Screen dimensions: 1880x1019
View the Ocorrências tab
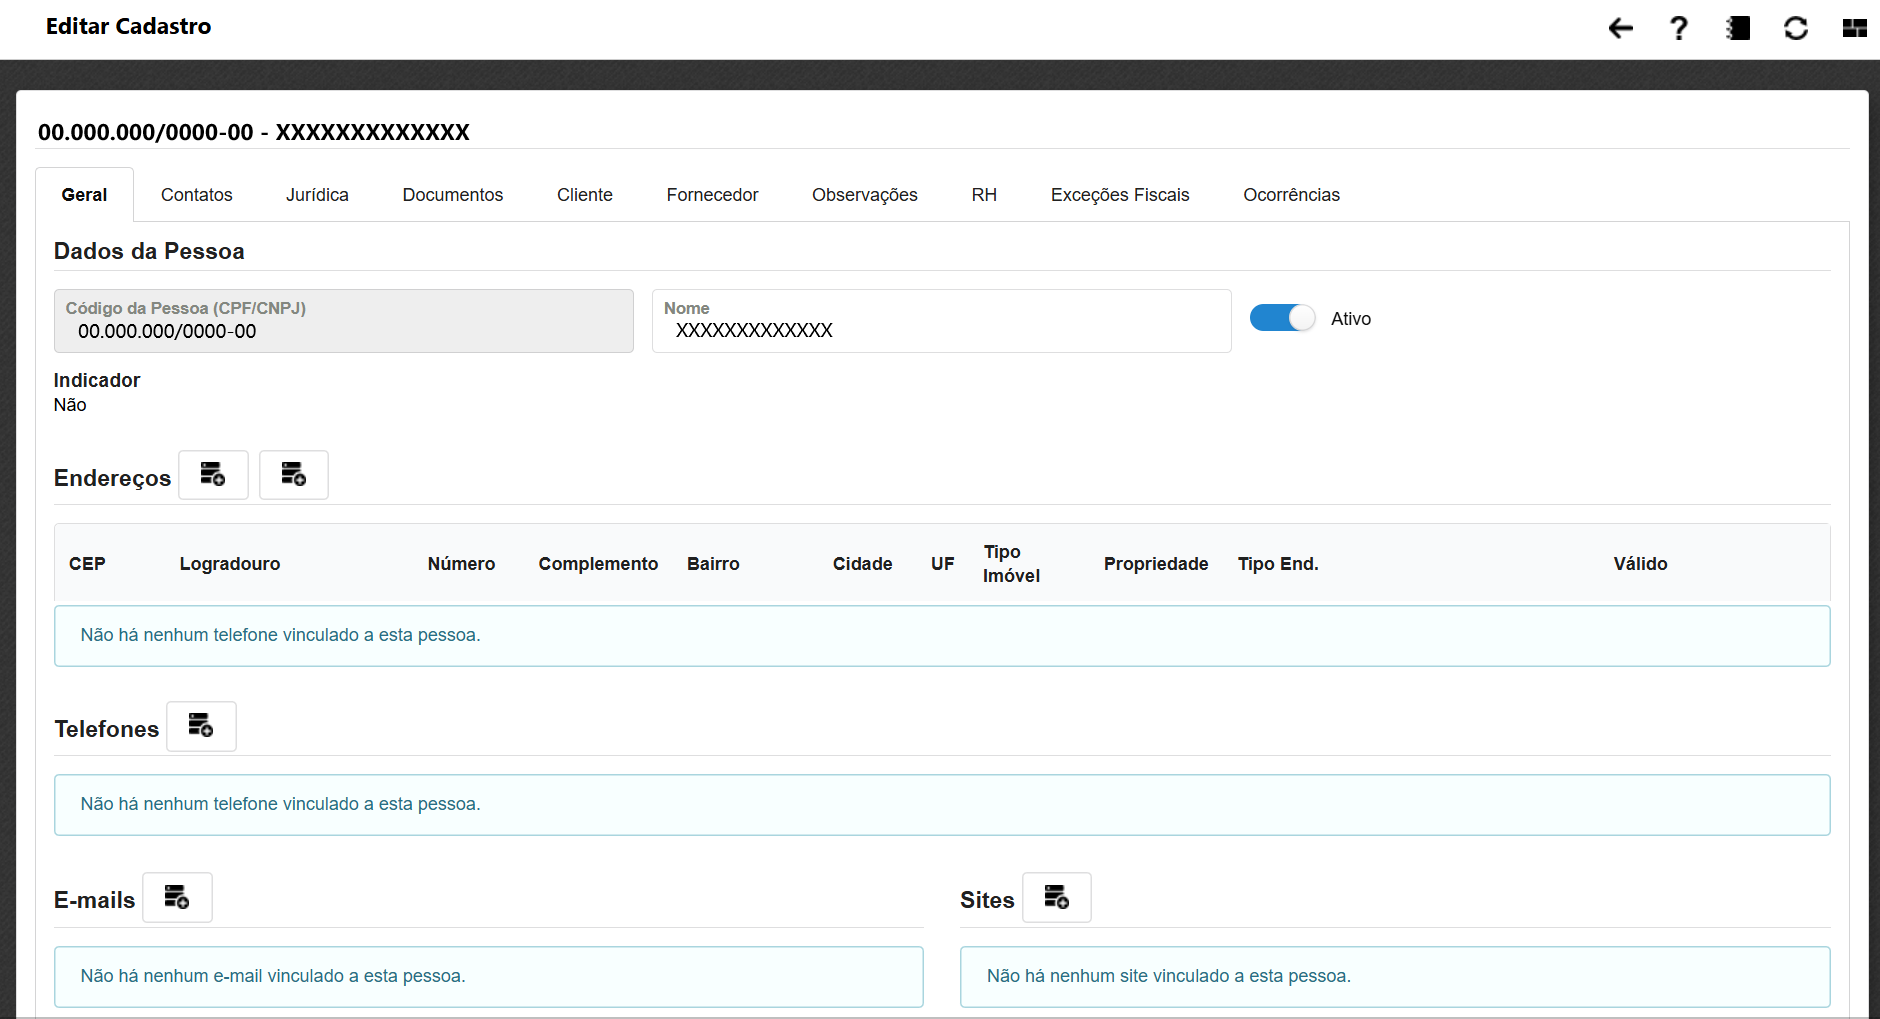point(1291,195)
